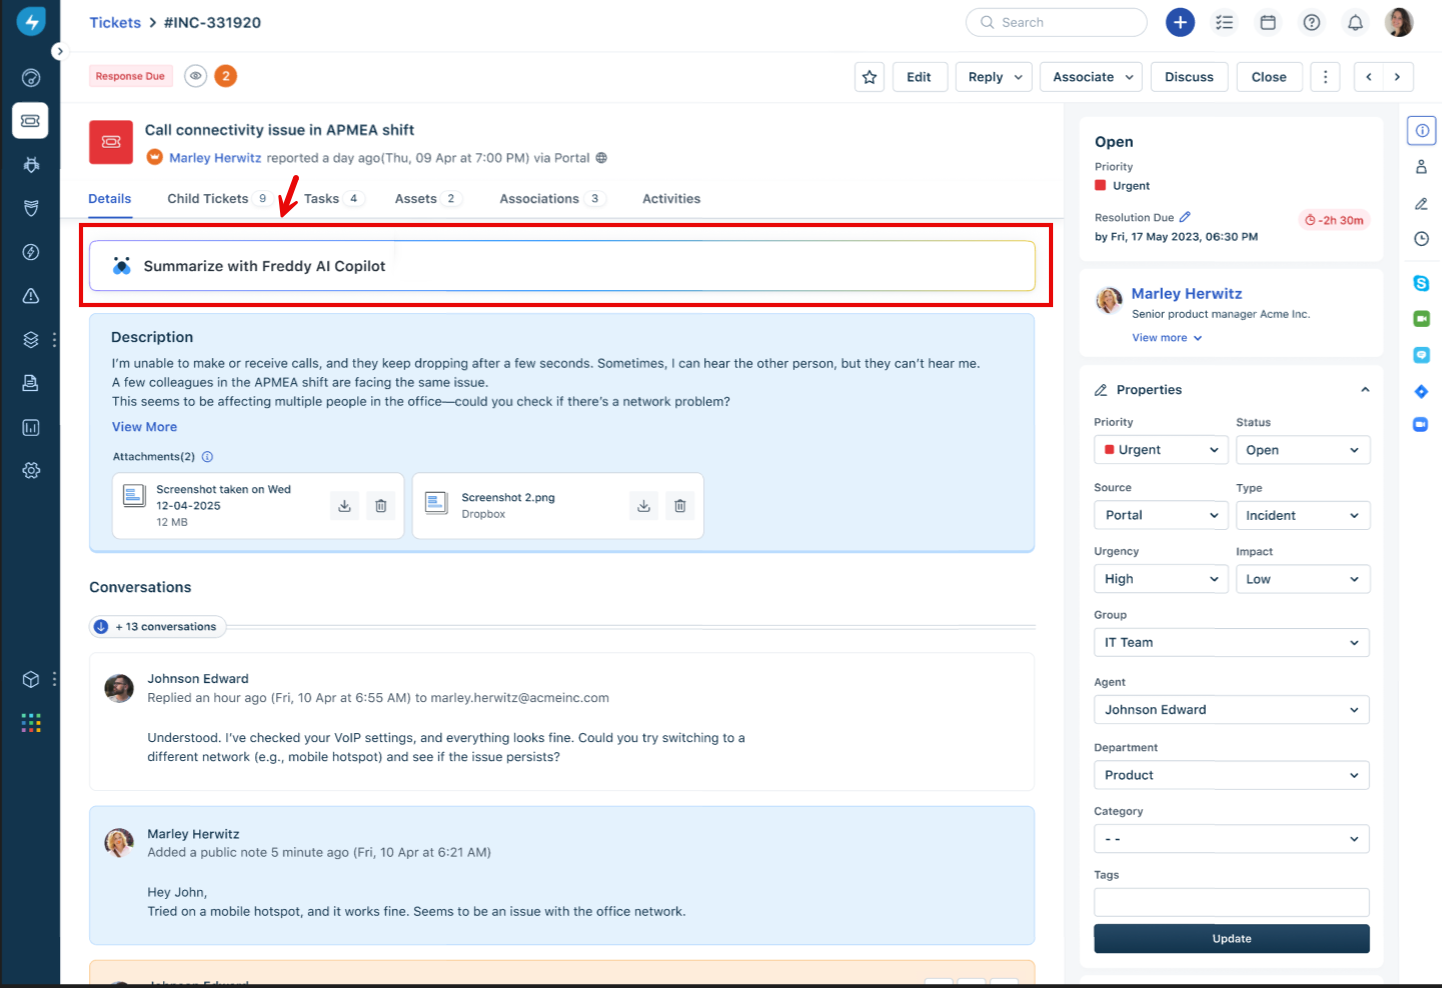Open the Priority Urgent dropdown
This screenshot has width=1442, height=988.
pos(1160,450)
